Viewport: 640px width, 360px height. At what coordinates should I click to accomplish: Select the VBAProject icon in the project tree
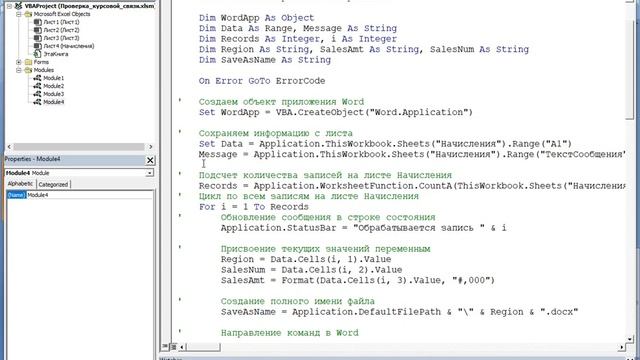click(18, 6)
